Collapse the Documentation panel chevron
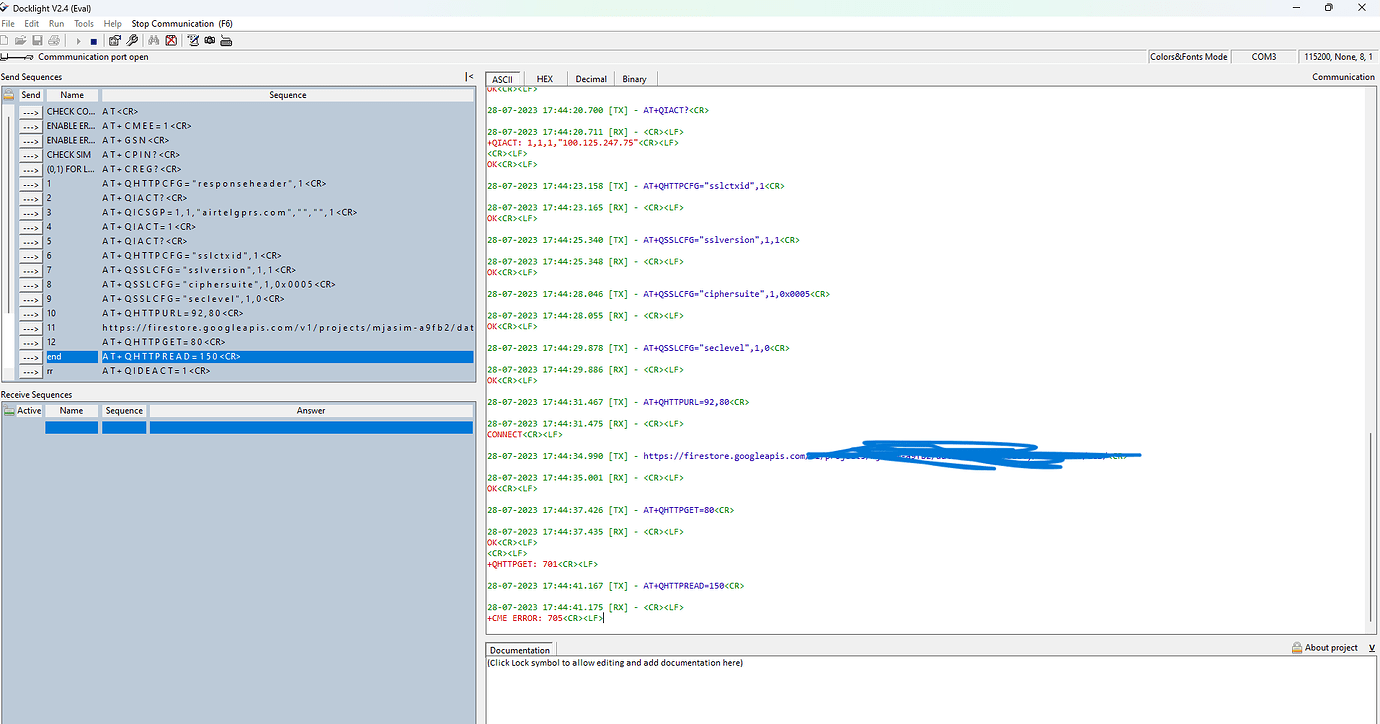This screenshot has height=724, width=1380. pyautogui.click(x=1371, y=648)
